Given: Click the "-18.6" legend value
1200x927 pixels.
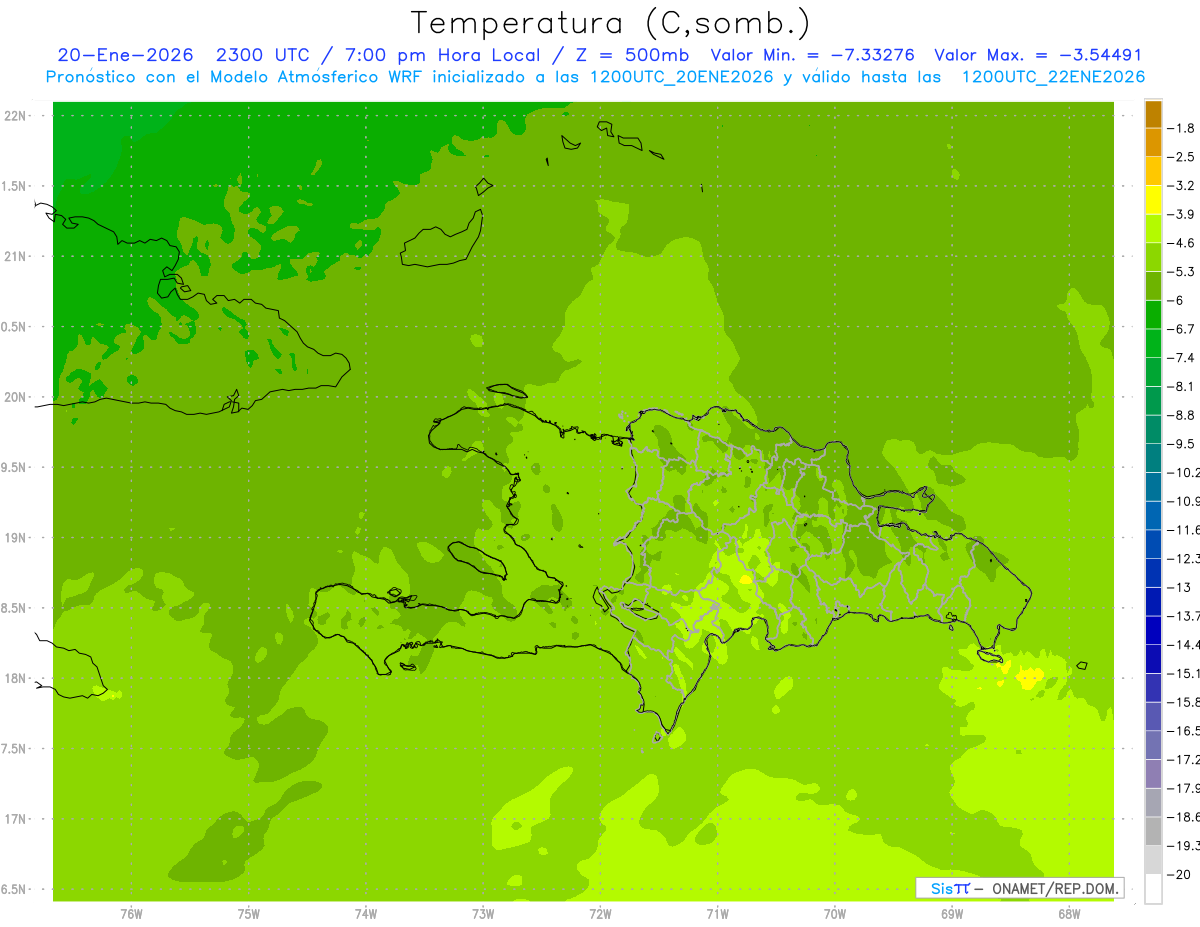Looking at the screenshot, I should pyautogui.click(x=1185, y=817).
